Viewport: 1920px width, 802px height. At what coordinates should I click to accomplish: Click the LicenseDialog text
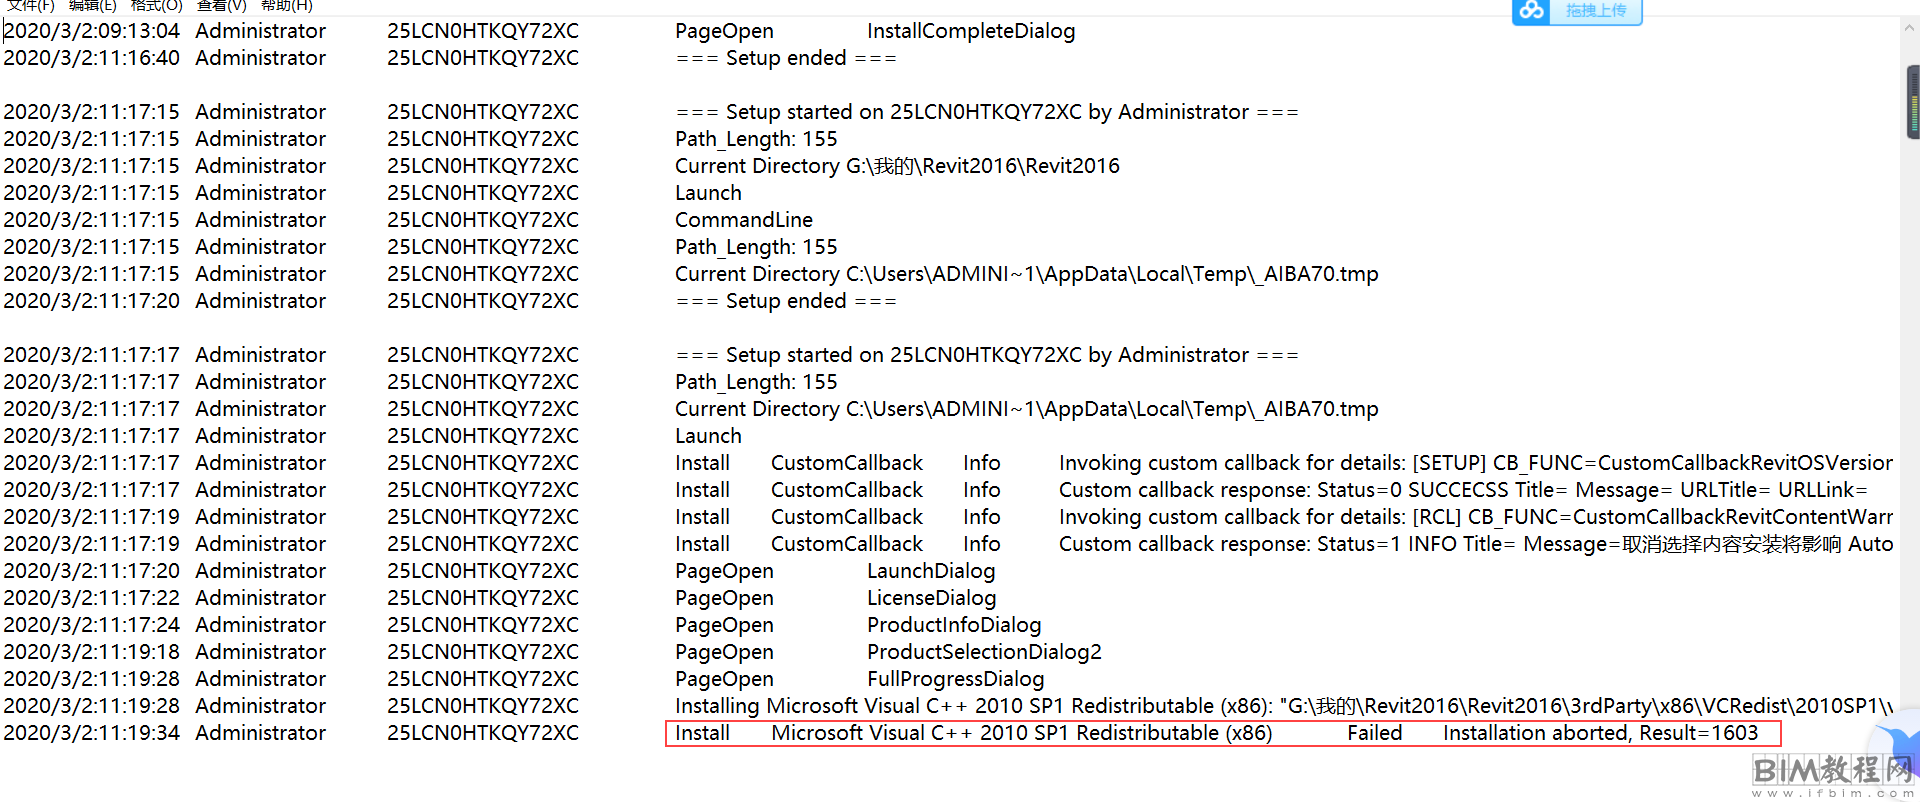[x=931, y=598]
